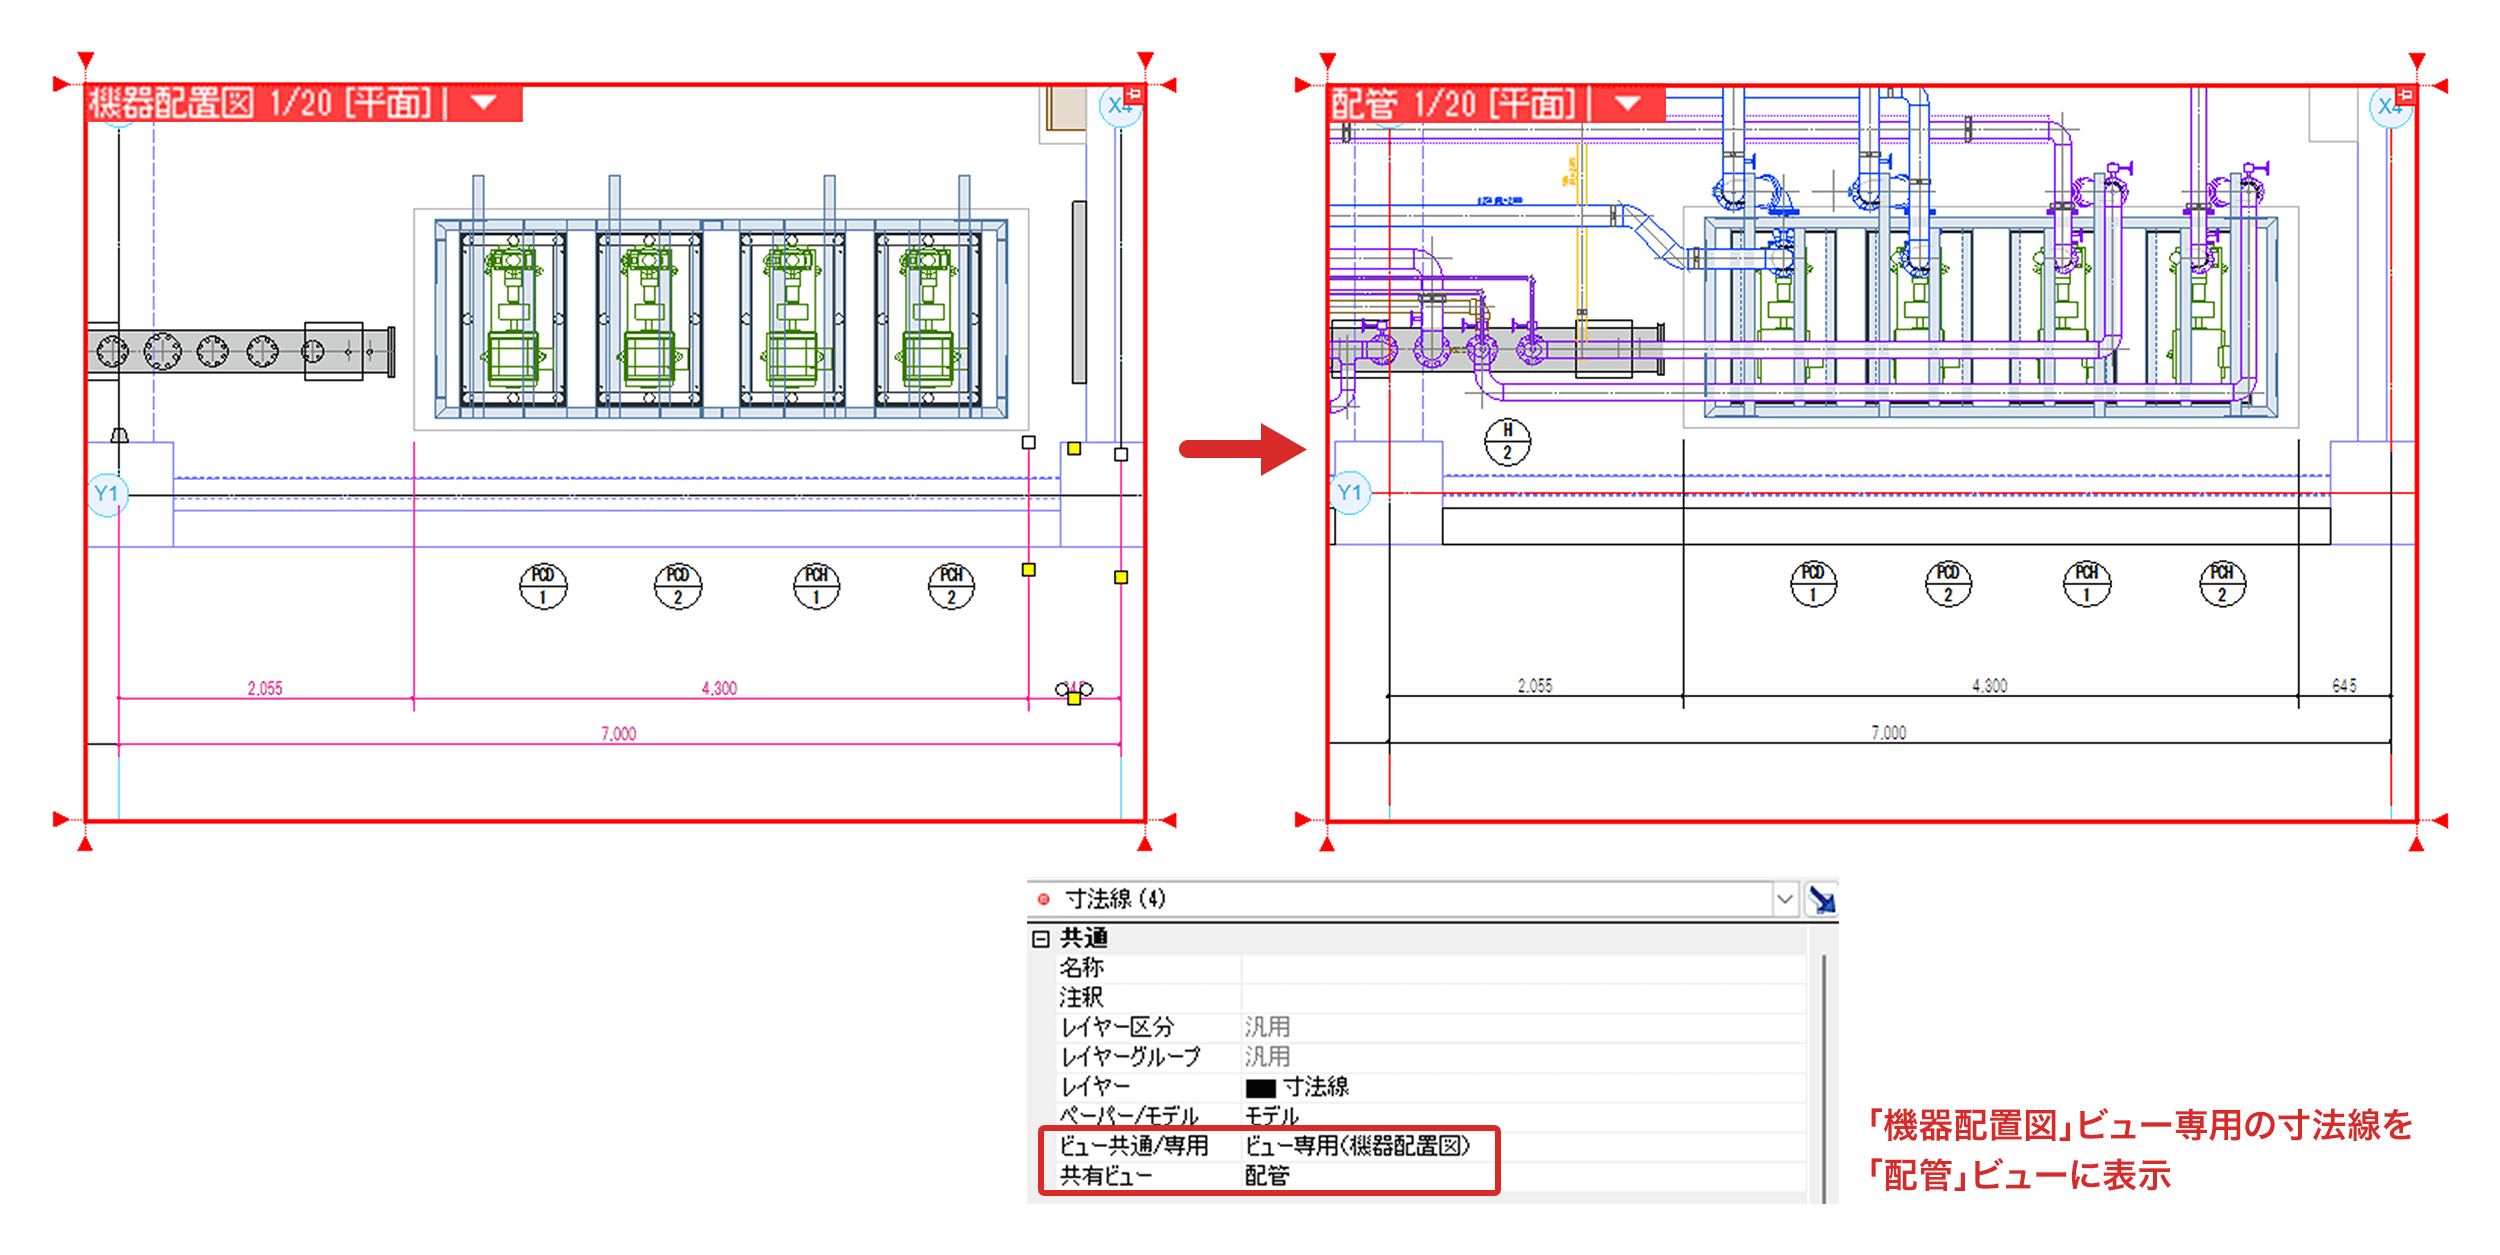Click the blue arrow select button in properties
Screen dimensions: 2500x1255
(x=1822, y=900)
